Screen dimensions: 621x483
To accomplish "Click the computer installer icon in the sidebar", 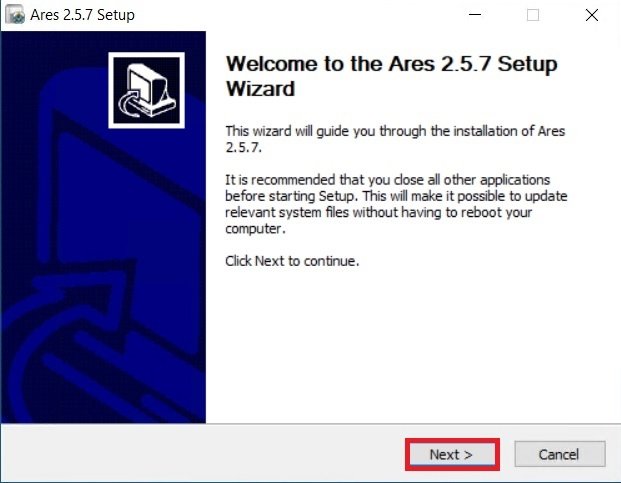I will 147,90.
